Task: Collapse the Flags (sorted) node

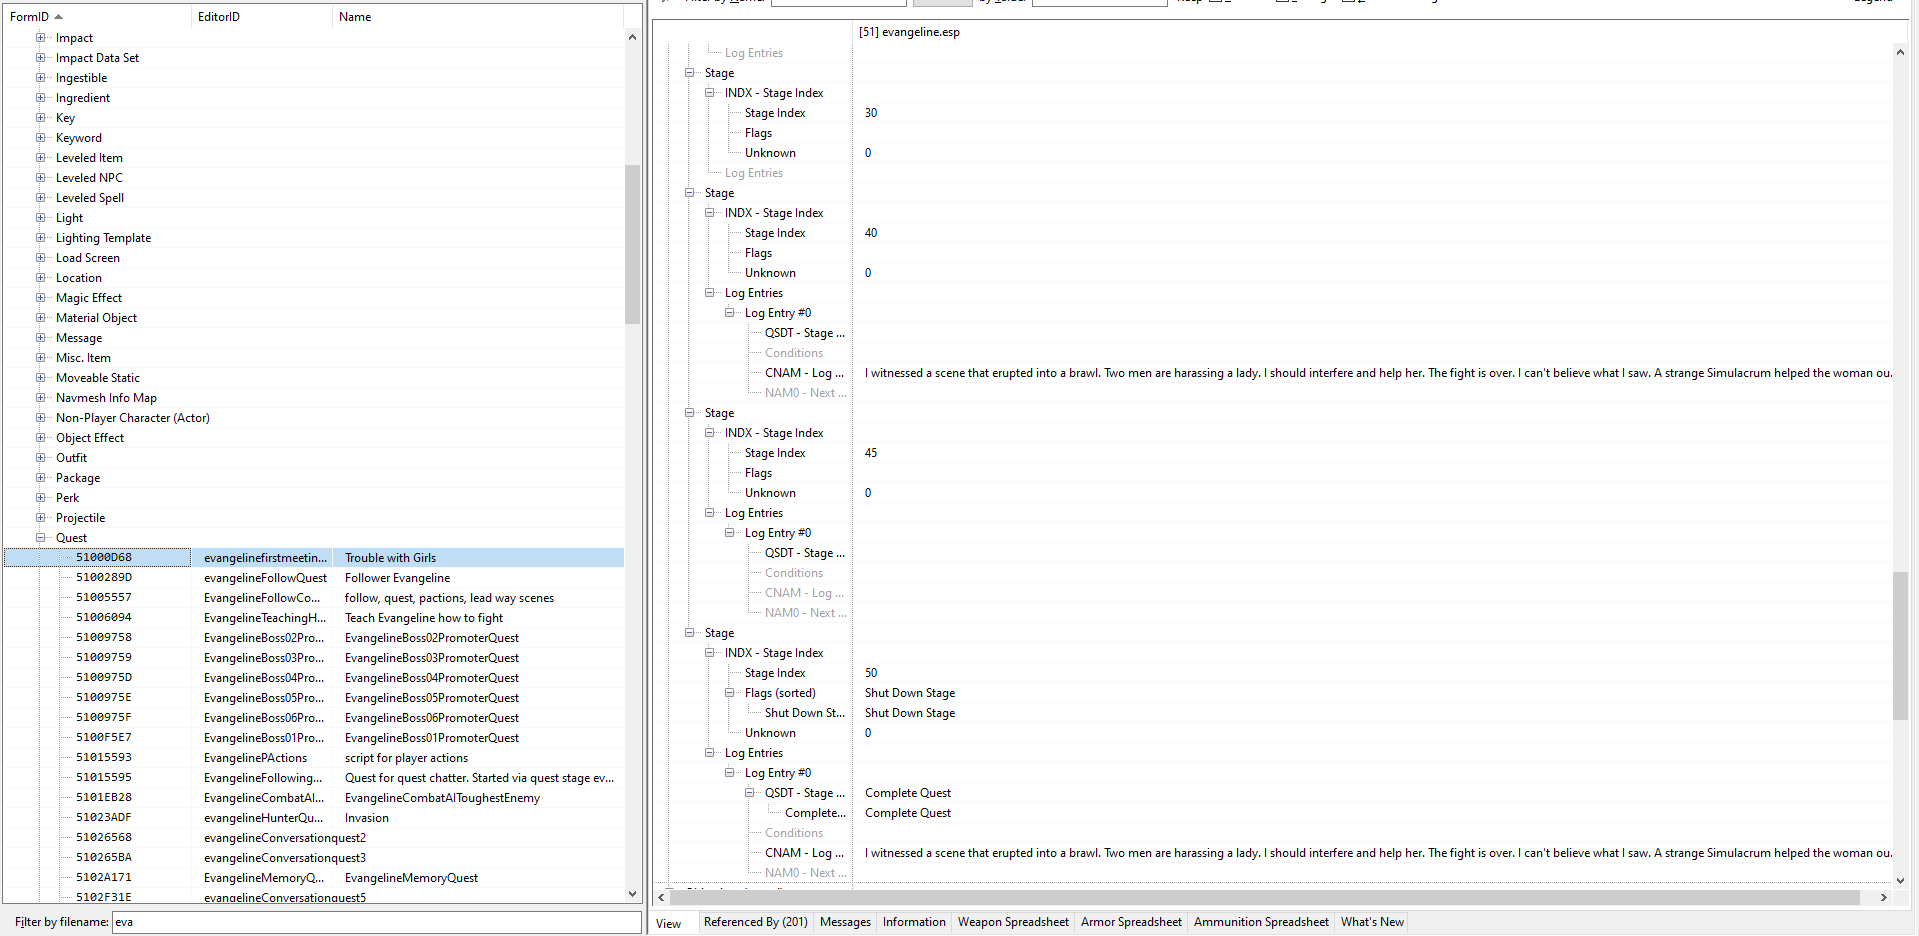Action: [x=730, y=693]
